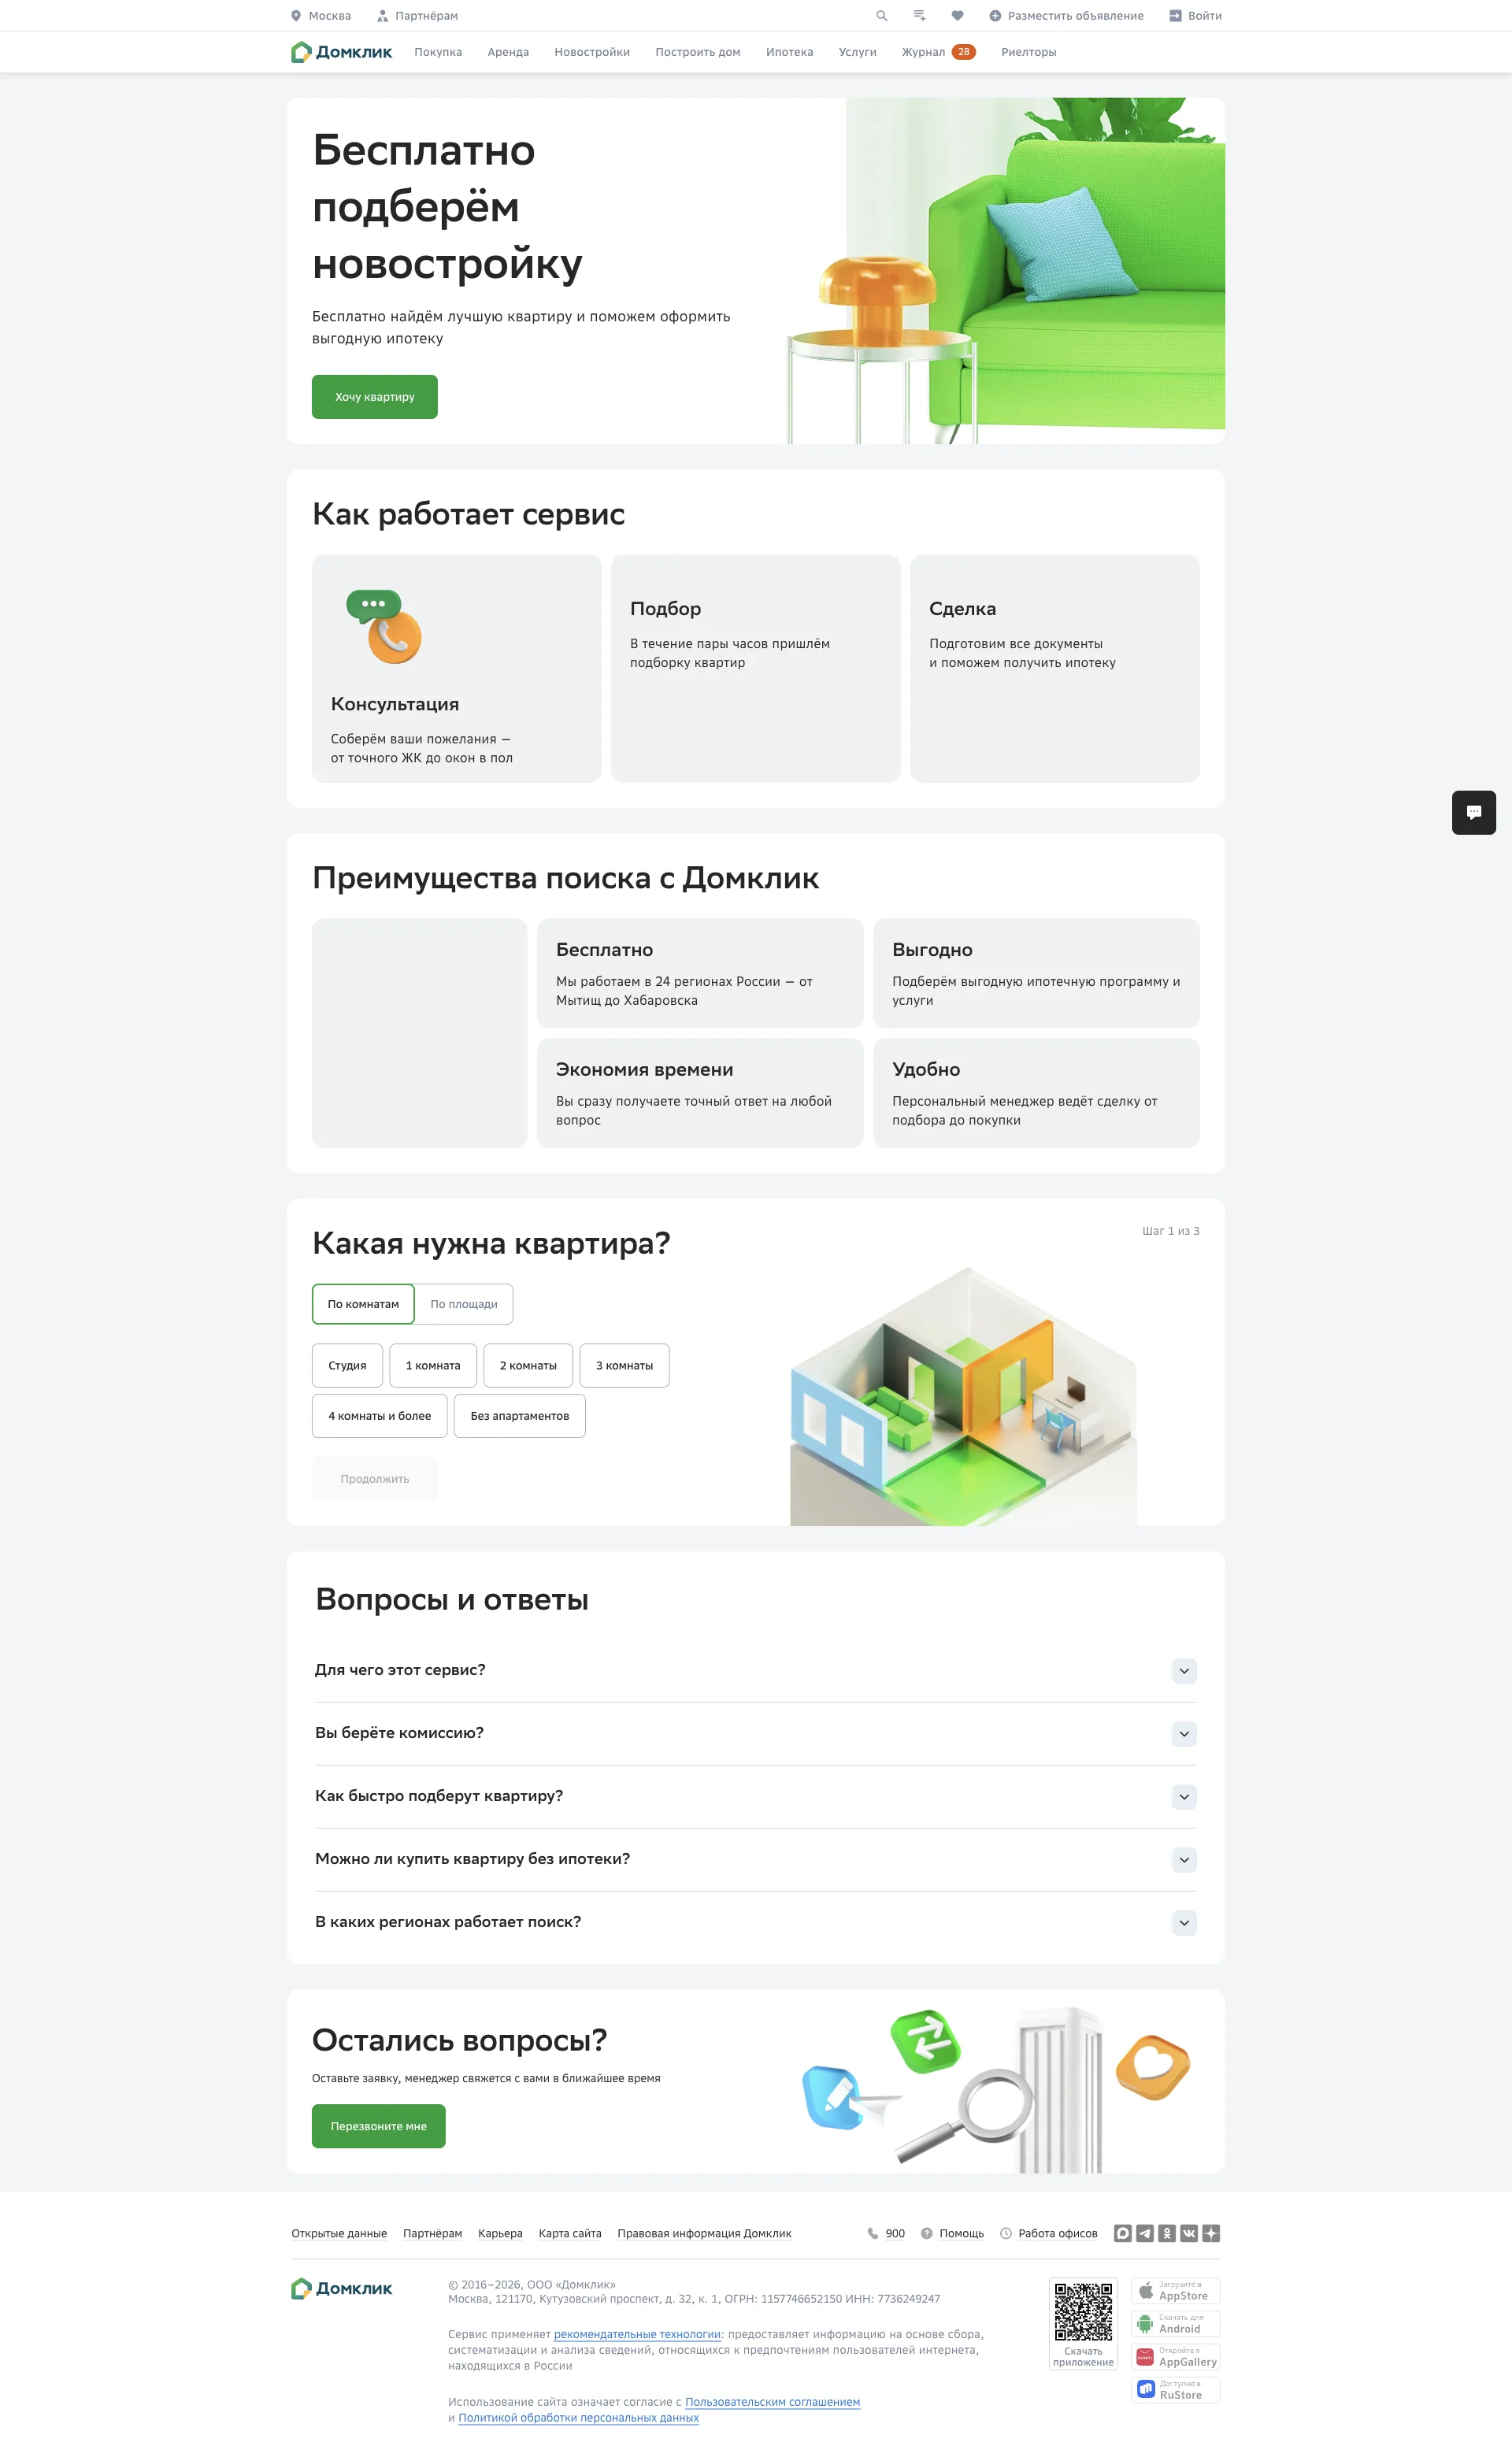This screenshot has height=2457, width=1512.
Task: Click the "Хочу квартиру" green button
Action: [375, 397]
